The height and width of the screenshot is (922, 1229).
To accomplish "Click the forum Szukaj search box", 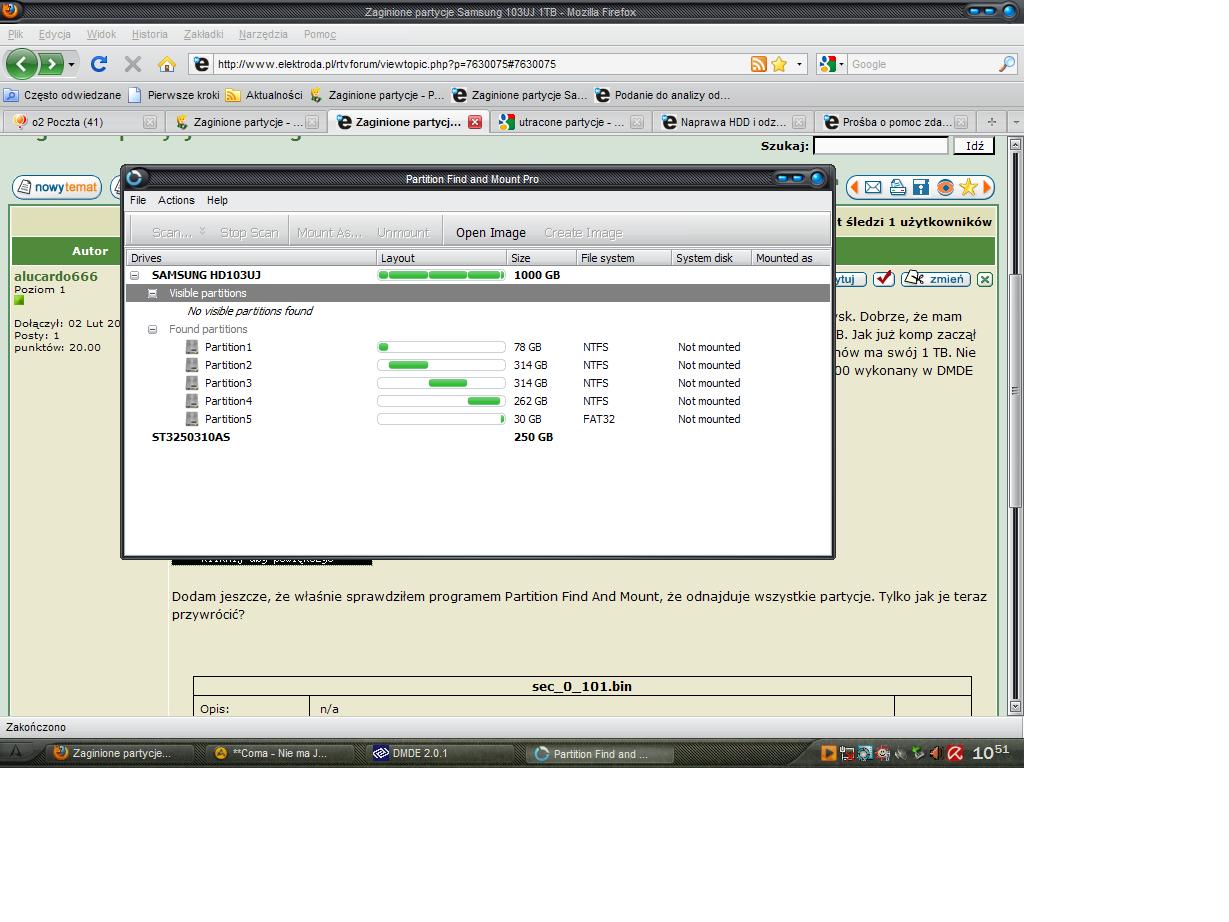I will (x=881, y=146).
